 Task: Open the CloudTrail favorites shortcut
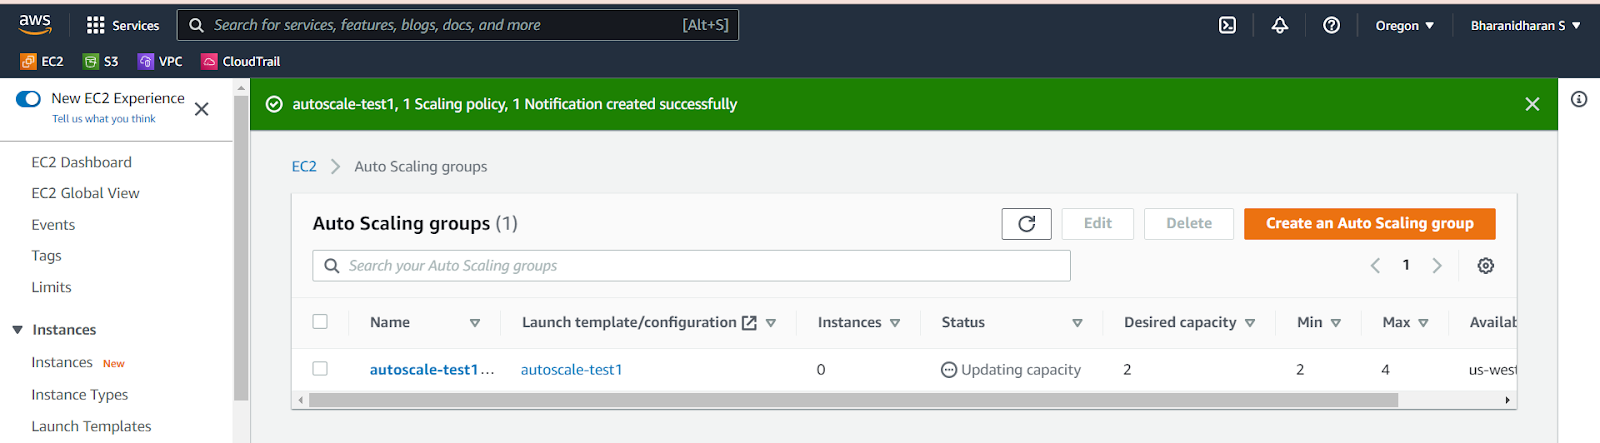(x=241, y=61)
